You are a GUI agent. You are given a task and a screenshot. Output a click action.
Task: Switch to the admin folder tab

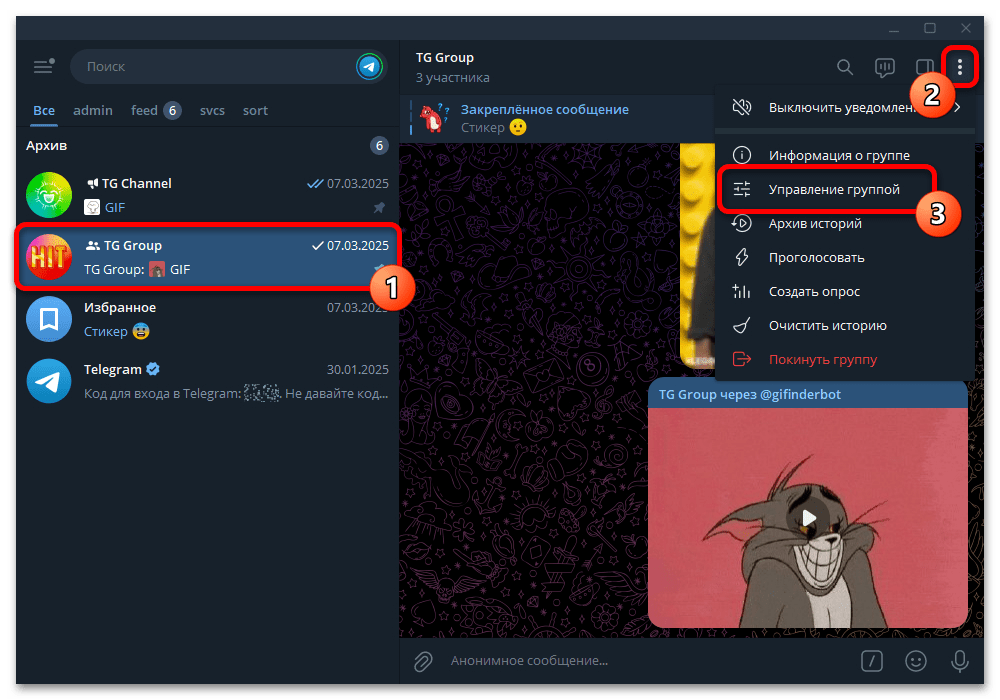[92, 110]
